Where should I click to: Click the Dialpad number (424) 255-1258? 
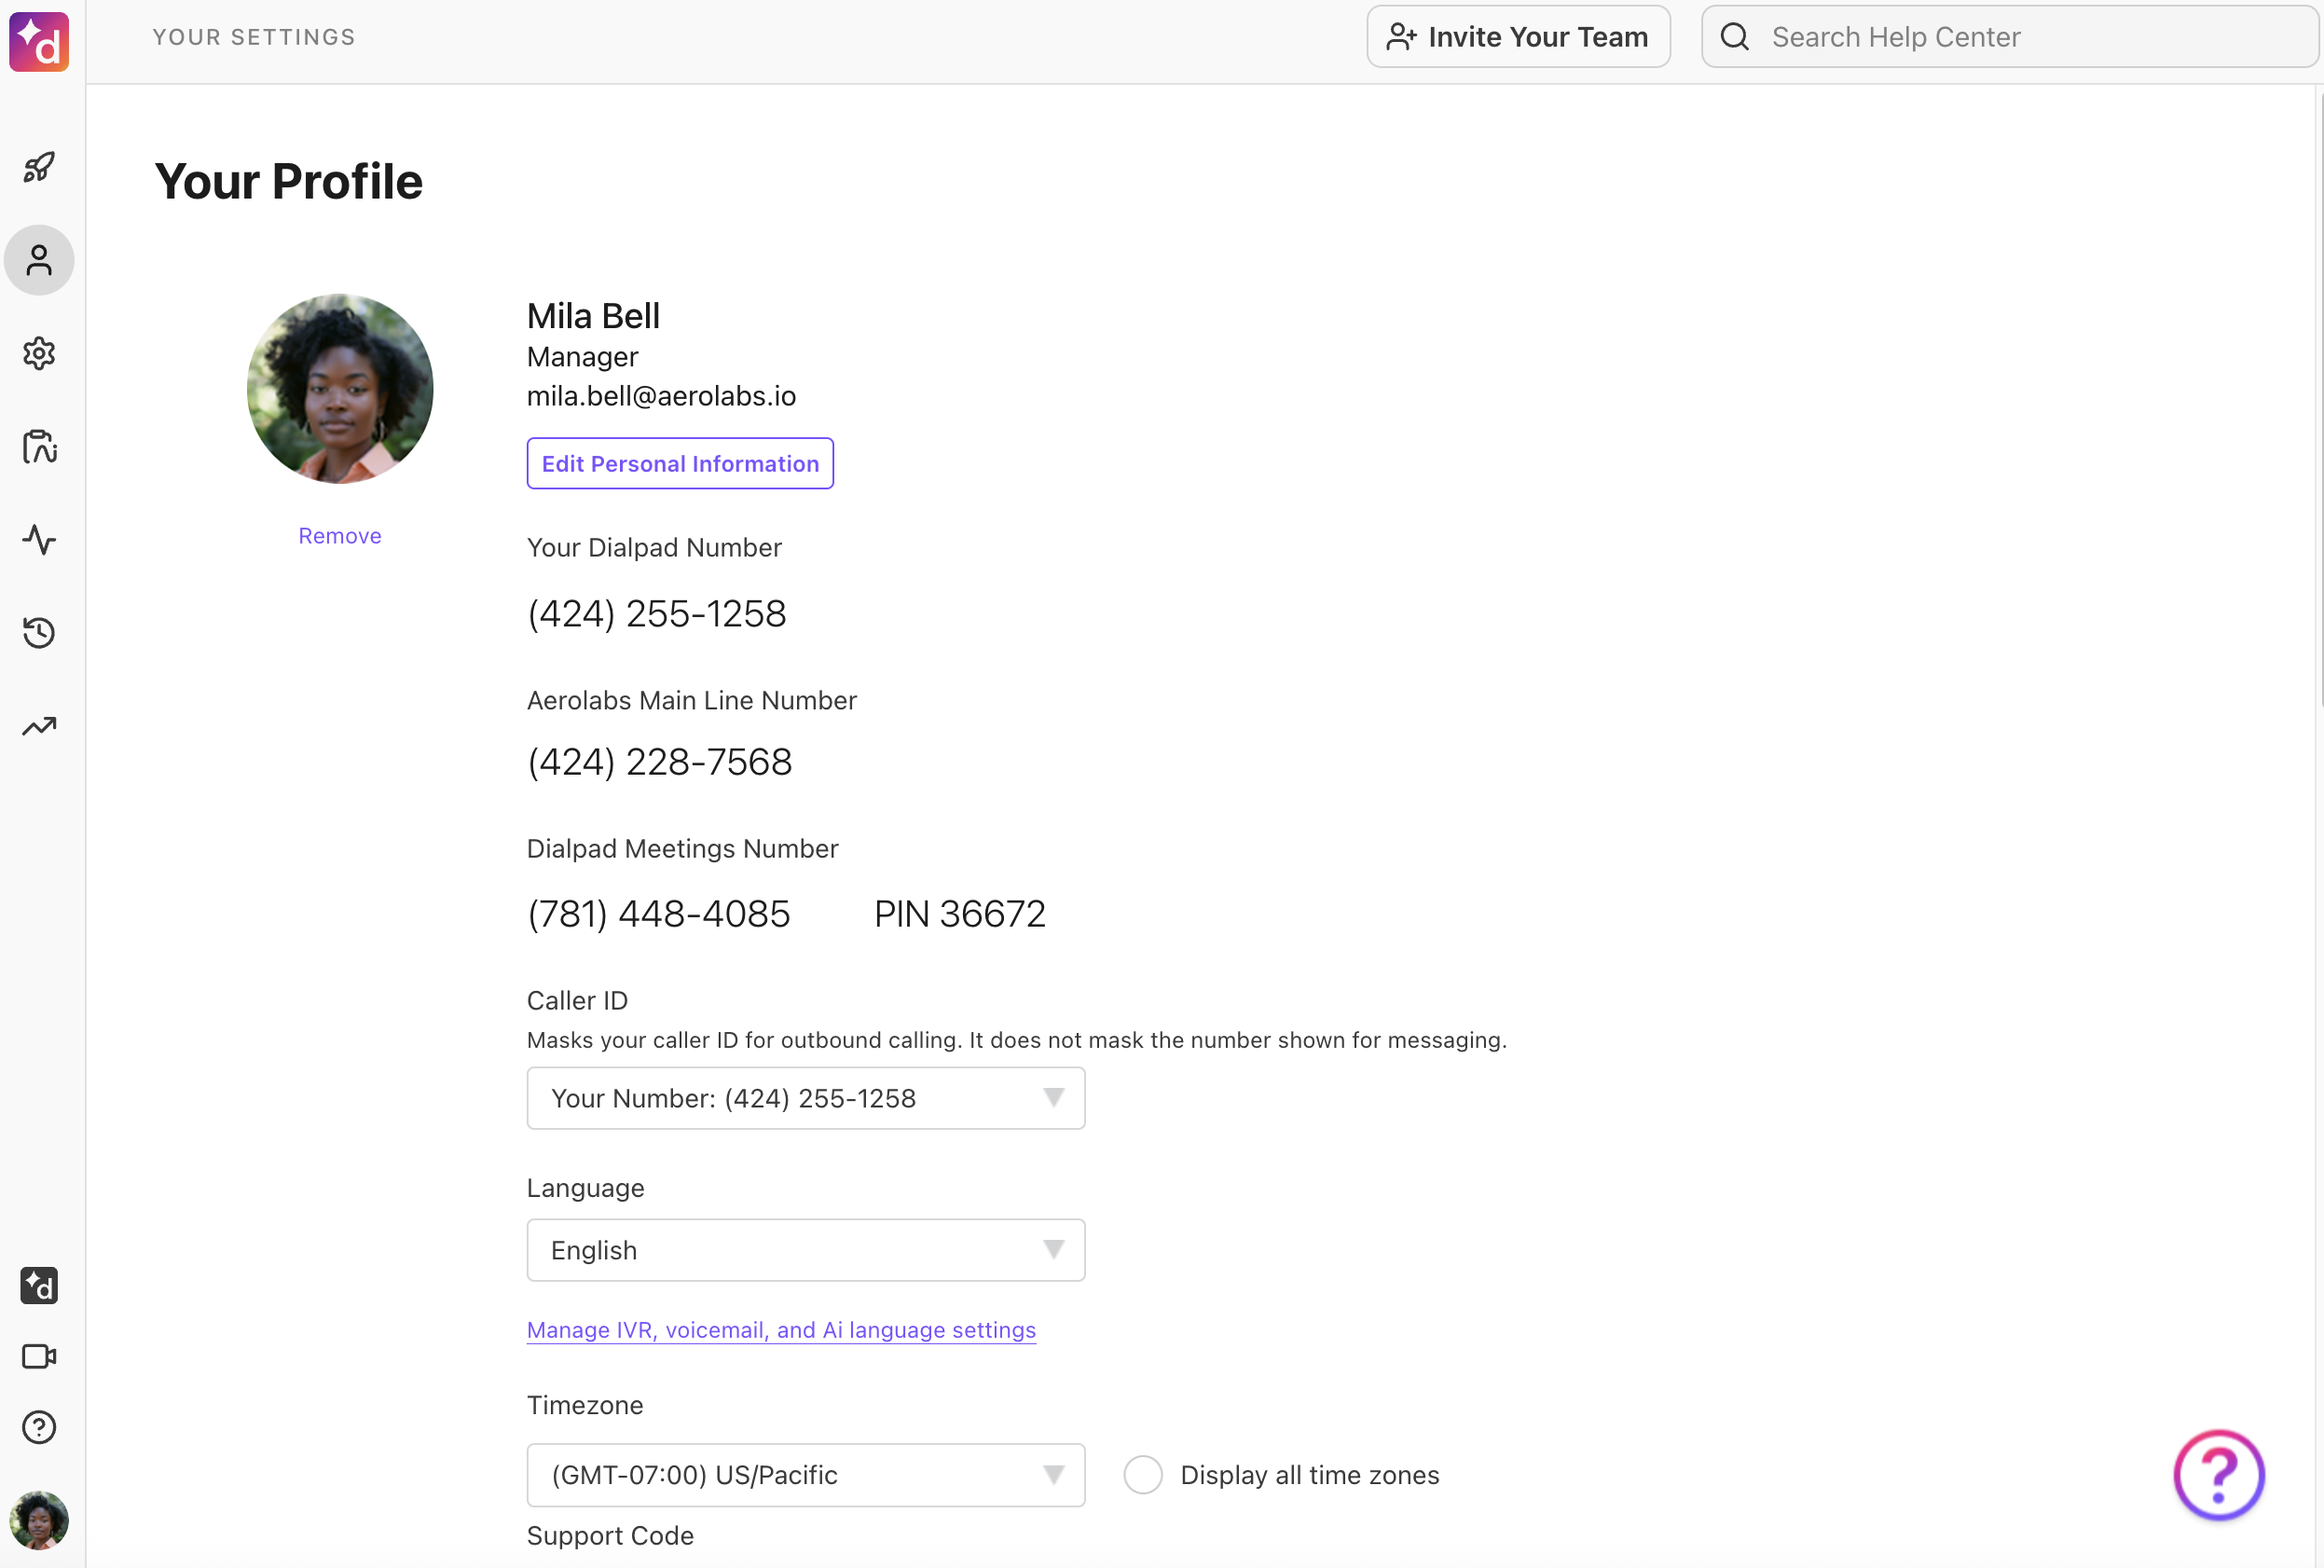(x=657, y=613)
